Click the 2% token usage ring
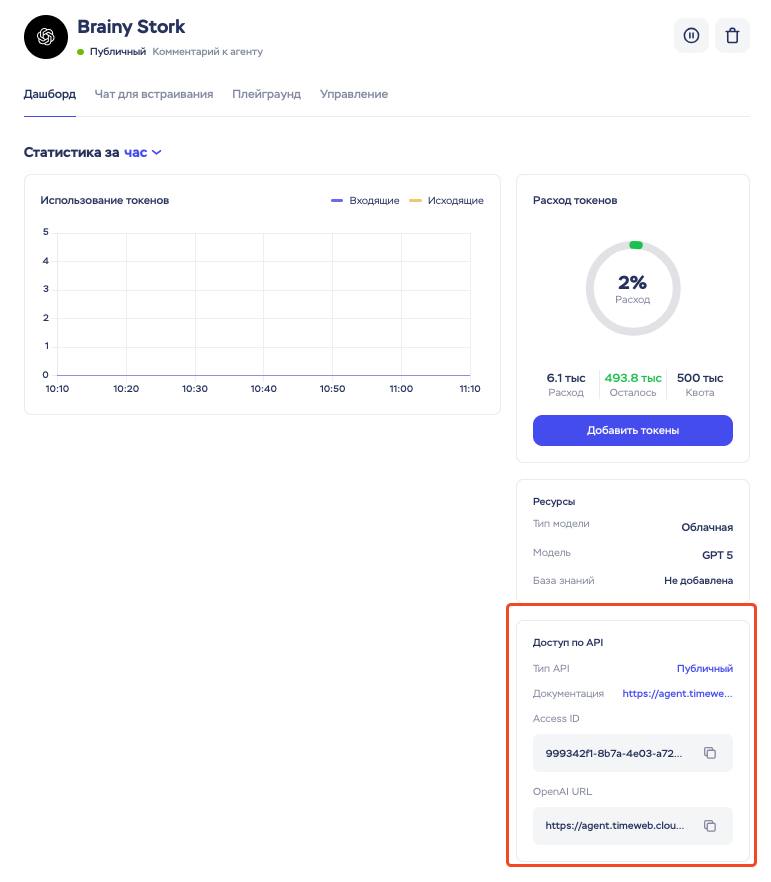The height and width of the screenshot is (882, 771). click(x=633, y=288)
